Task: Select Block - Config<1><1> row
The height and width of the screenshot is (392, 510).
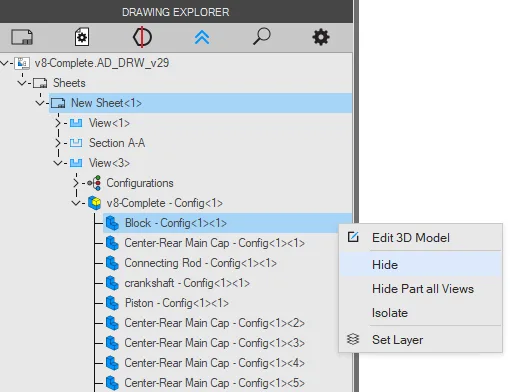Action: click(228, 223)
